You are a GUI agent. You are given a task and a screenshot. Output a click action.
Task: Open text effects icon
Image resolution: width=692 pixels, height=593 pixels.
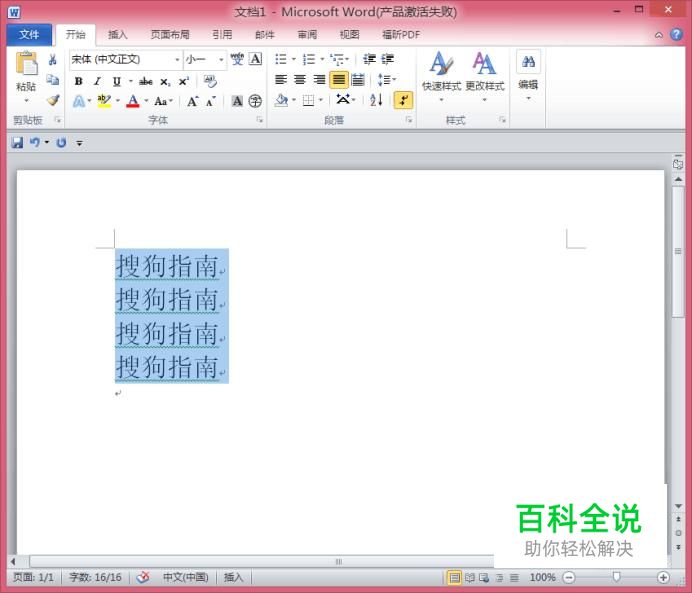79,101
